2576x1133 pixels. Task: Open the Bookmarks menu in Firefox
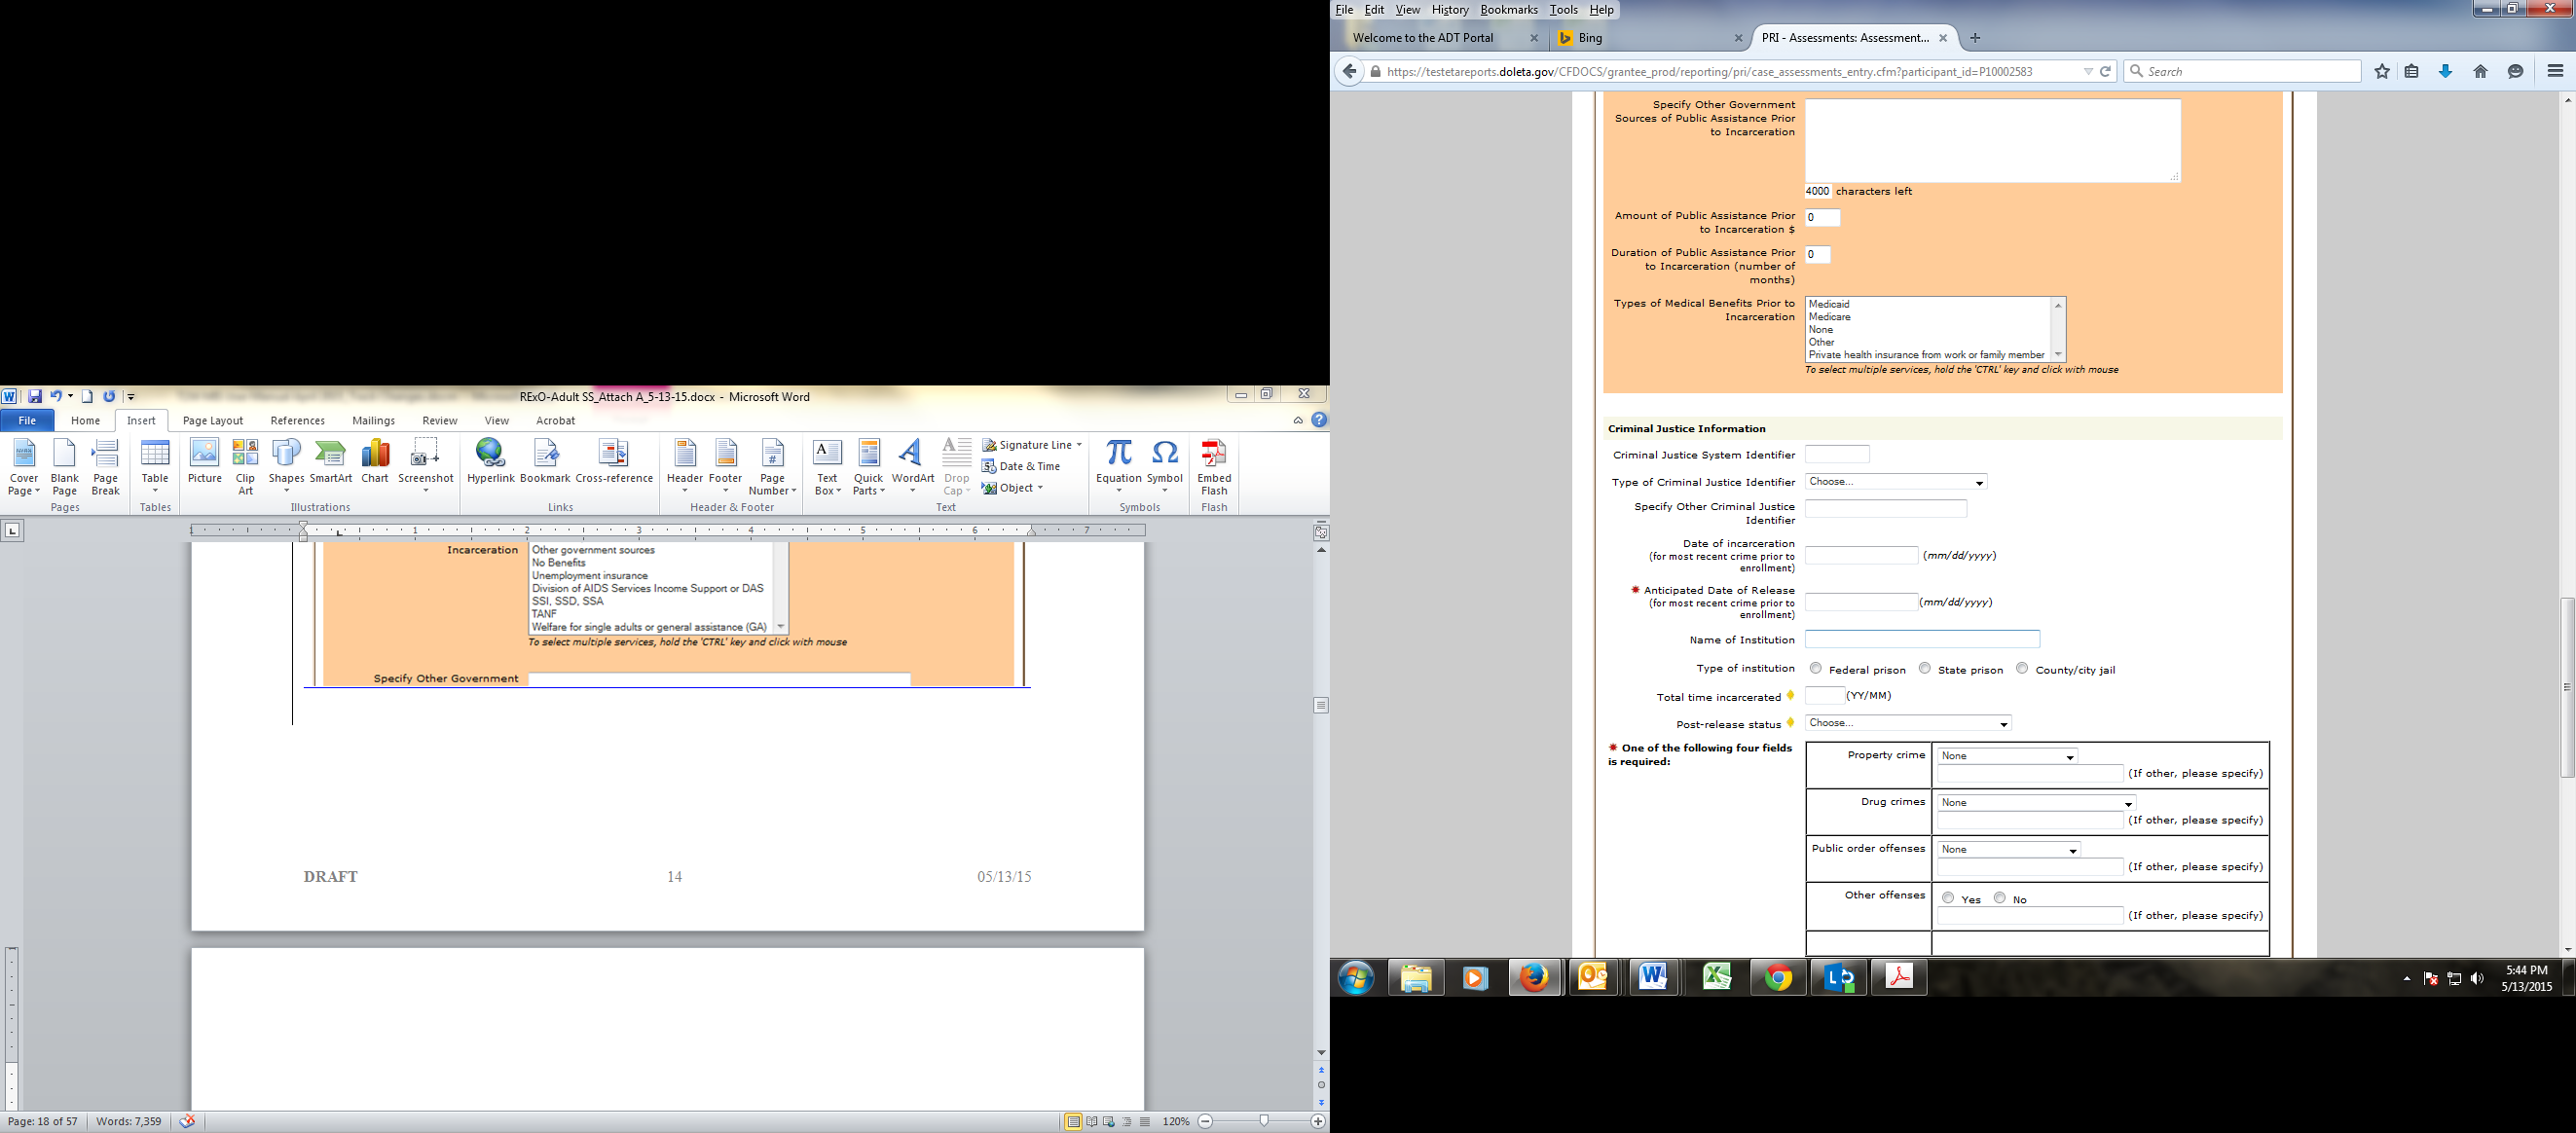pyautogui.click(x=1508, y=10)
